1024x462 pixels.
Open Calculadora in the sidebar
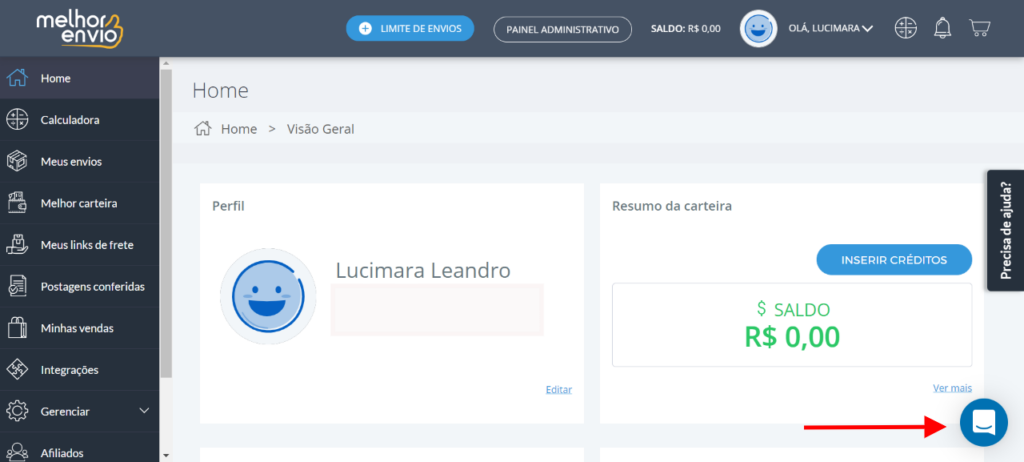[x=80, y=120]
